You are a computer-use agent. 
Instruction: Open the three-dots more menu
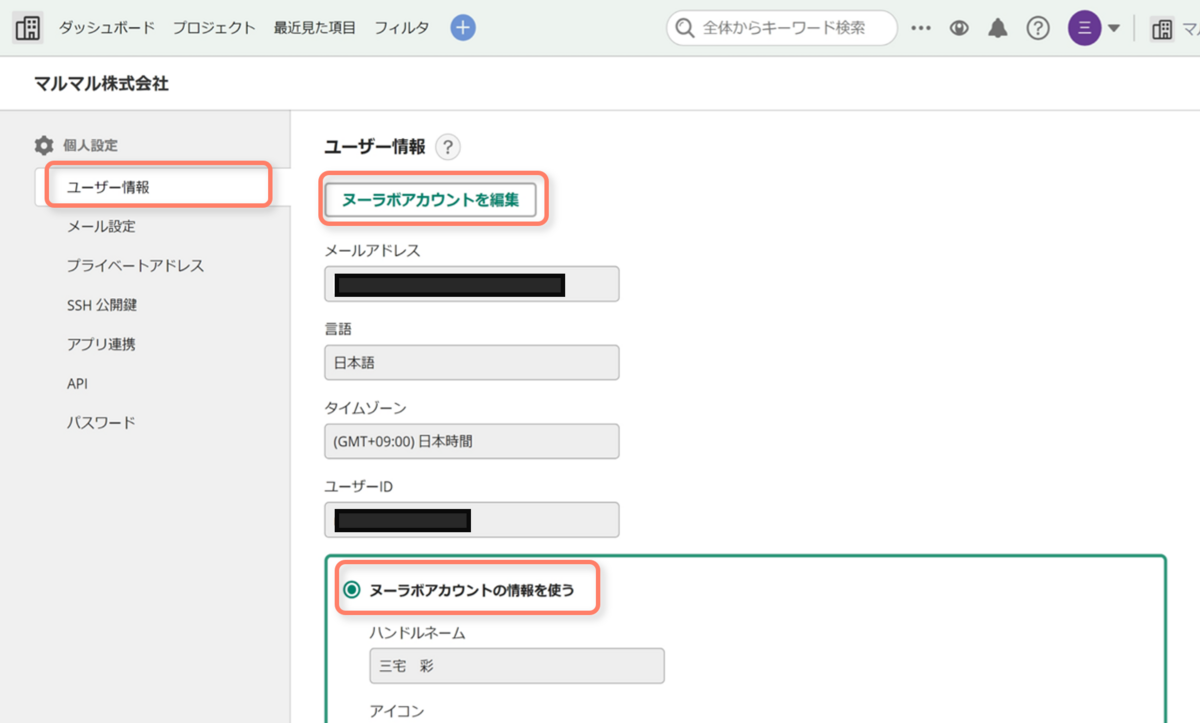[921, 28]
